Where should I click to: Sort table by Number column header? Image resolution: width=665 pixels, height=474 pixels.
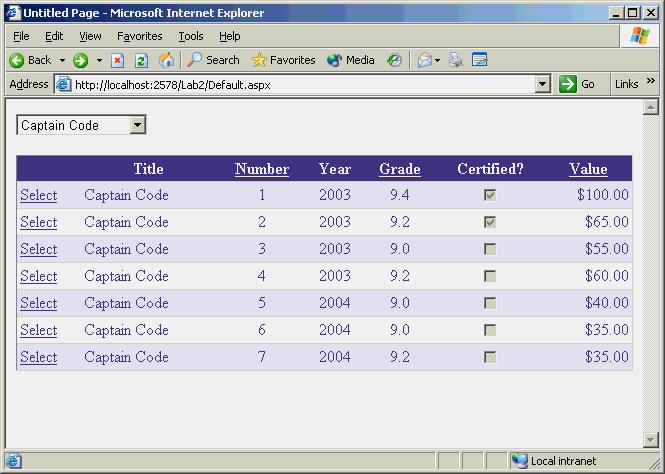(x=262, y=169)
